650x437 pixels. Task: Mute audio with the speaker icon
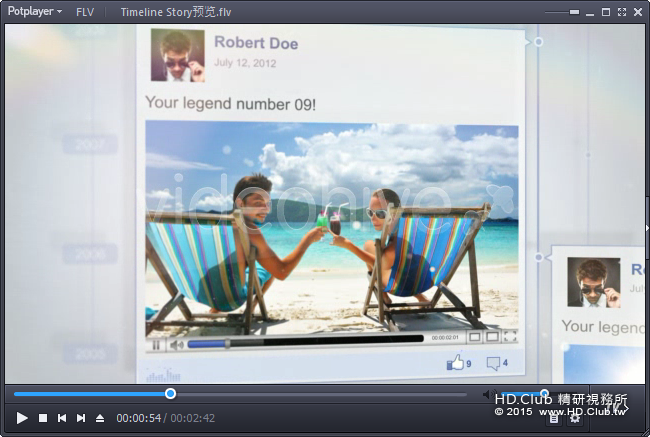[x=489, y=394]
